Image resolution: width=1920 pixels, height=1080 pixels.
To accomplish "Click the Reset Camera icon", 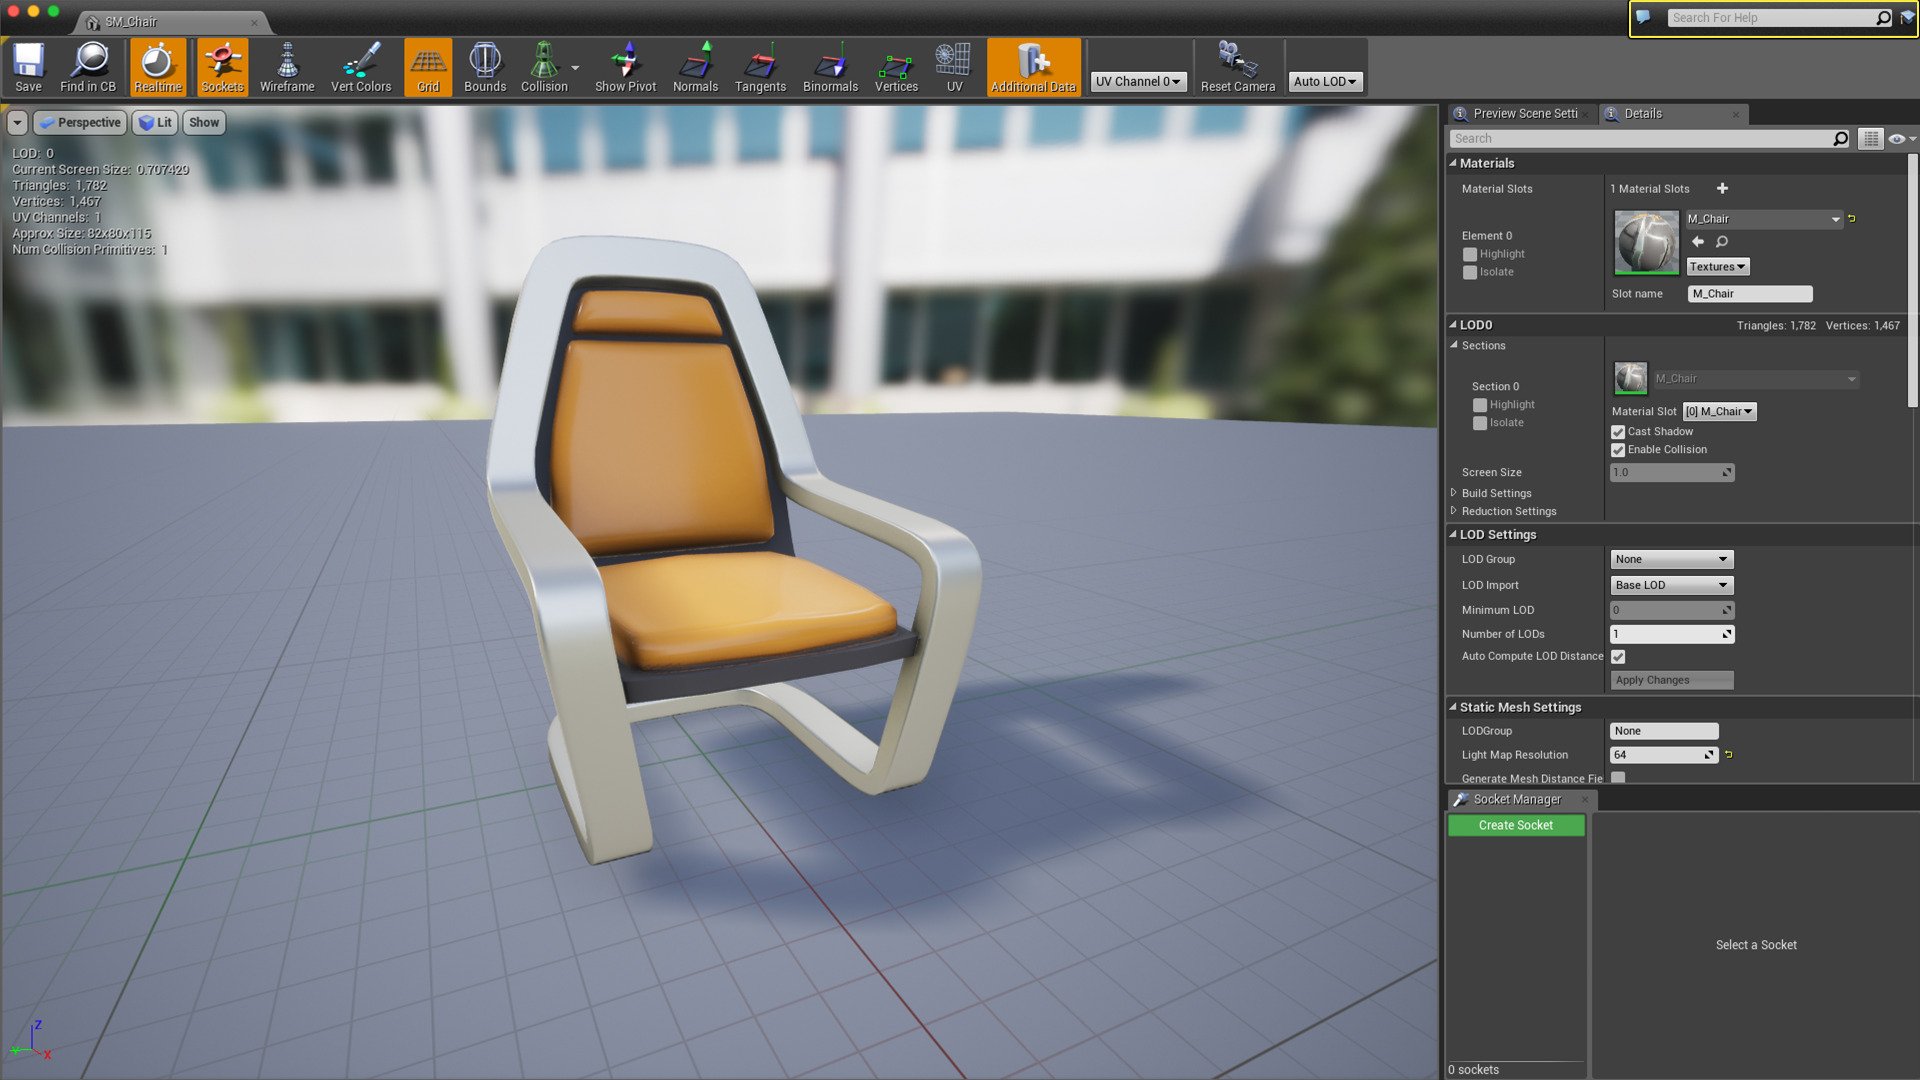I will (1237, 67).
